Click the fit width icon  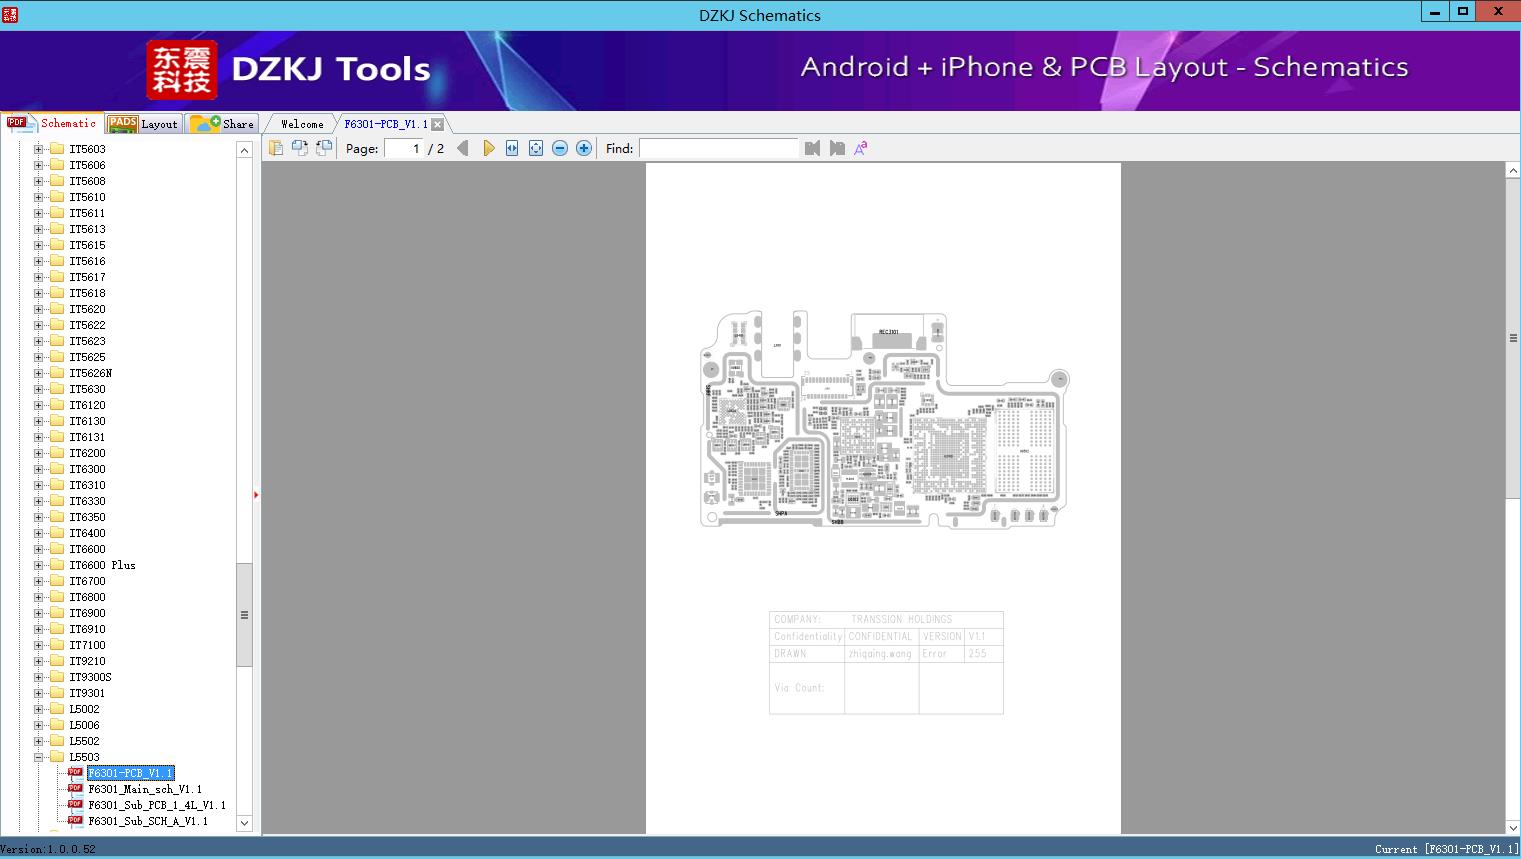point(512,148)
